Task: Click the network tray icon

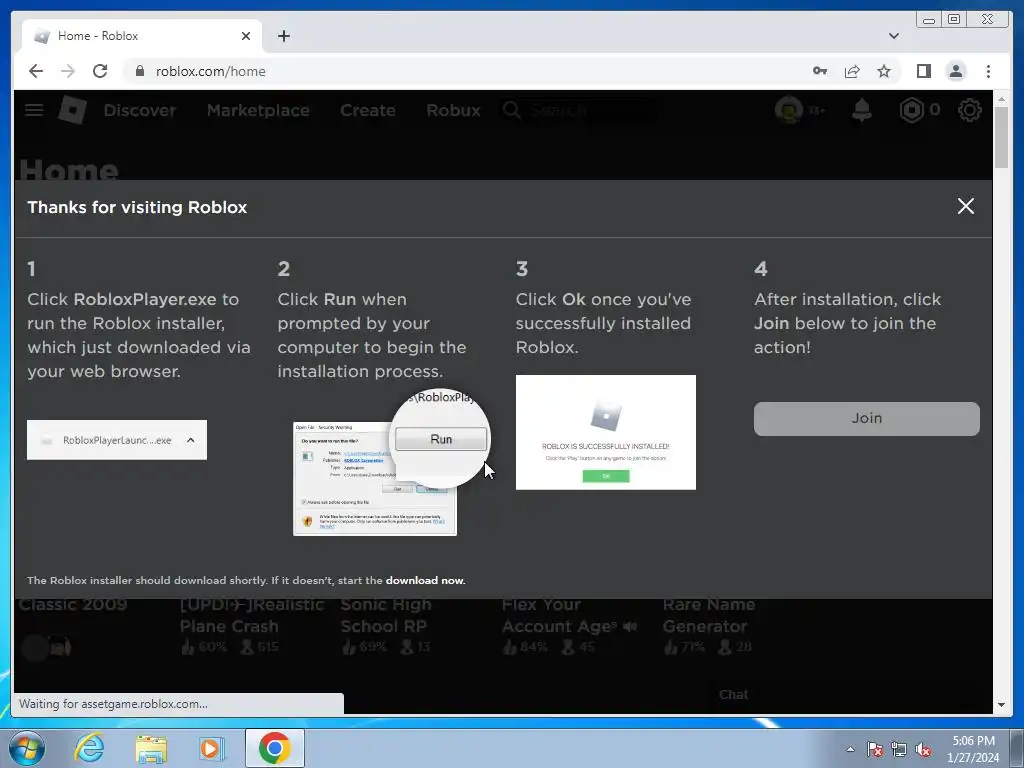Action: tap(899, 749)
